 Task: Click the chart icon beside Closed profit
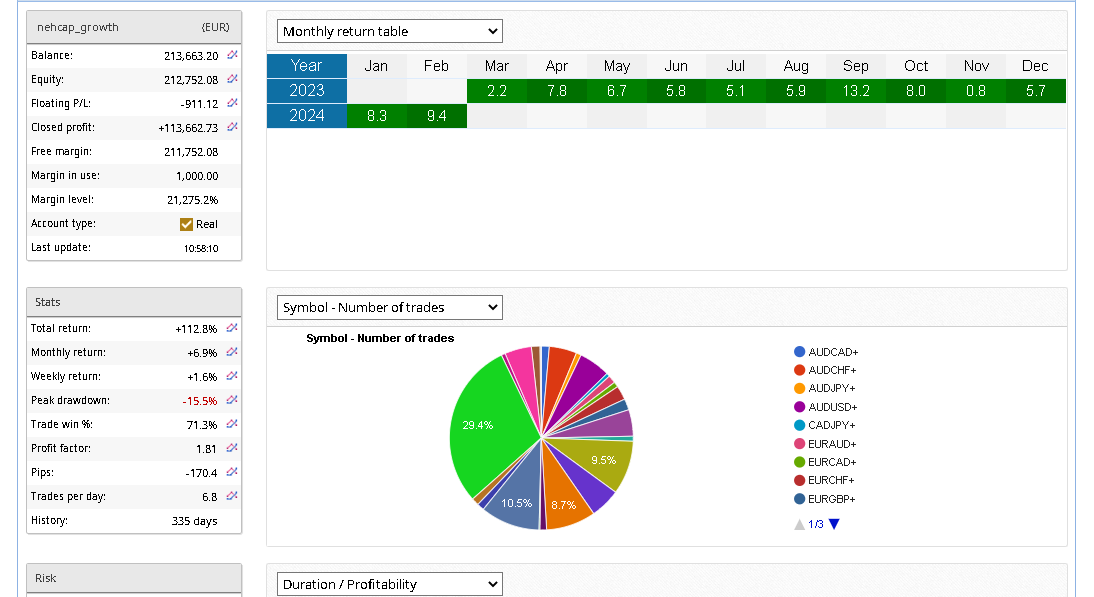click(x=232, y=127)
